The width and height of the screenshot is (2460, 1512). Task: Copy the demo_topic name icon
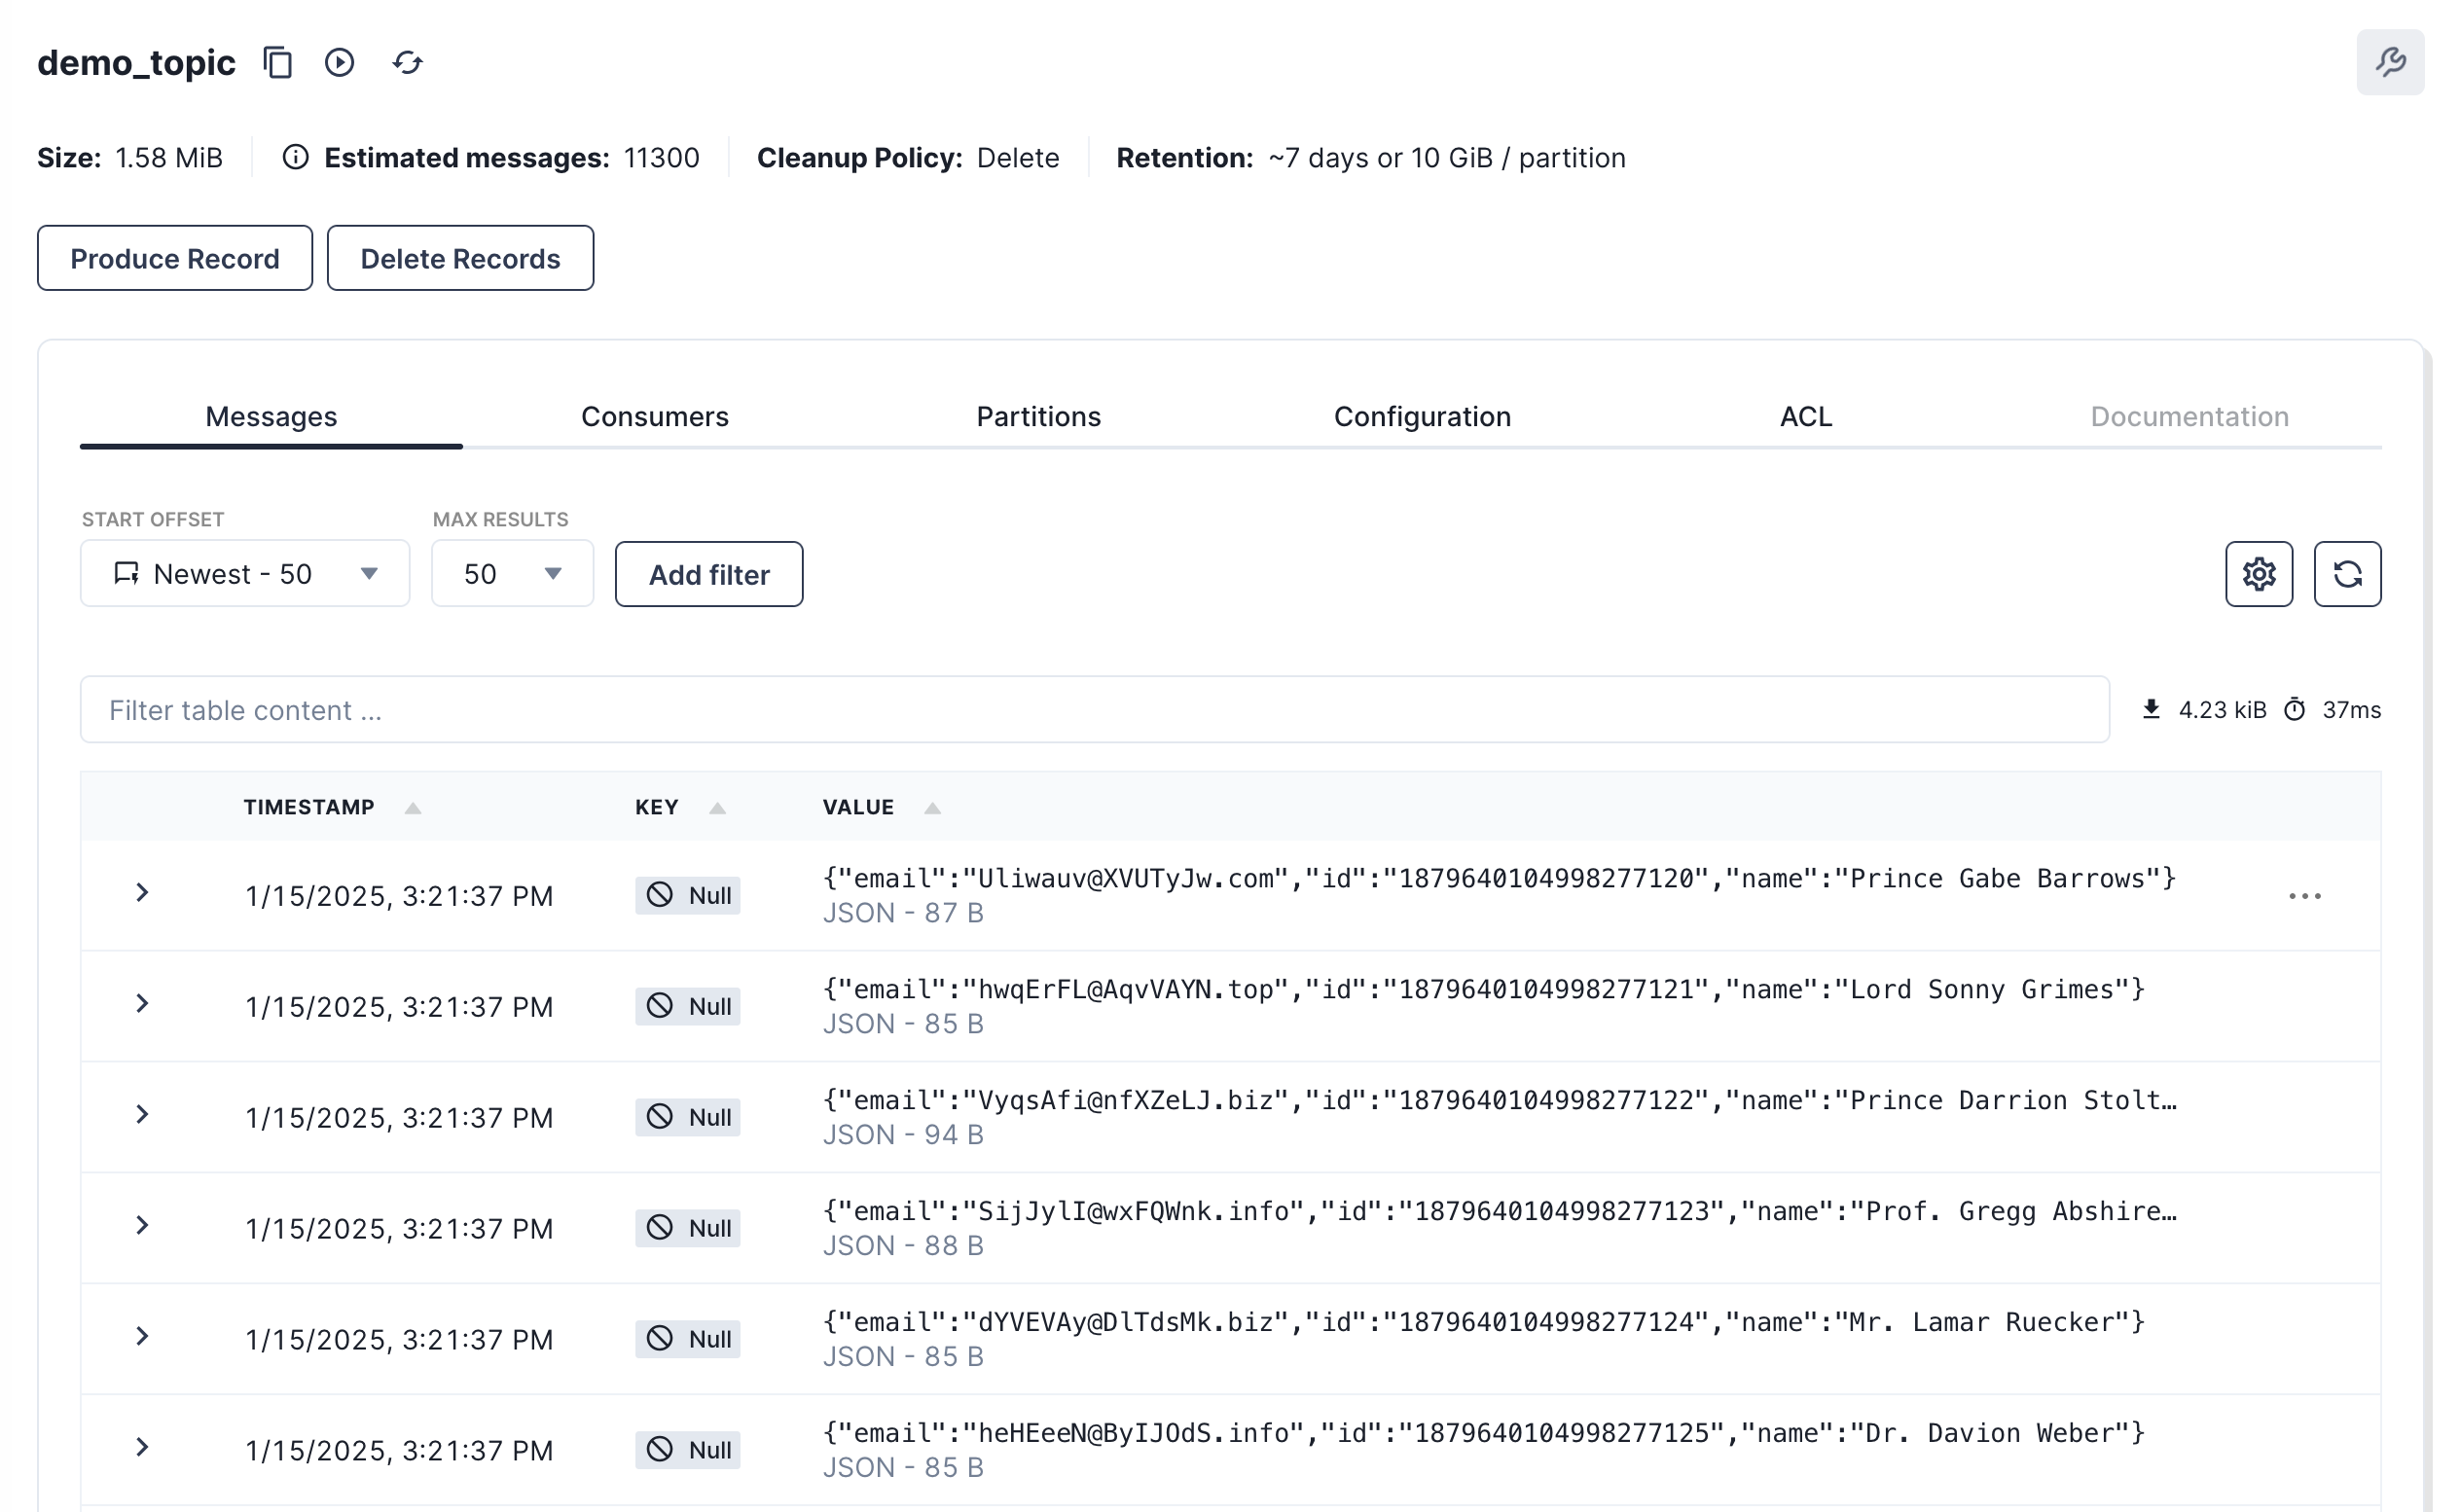(x=278, y=63)
